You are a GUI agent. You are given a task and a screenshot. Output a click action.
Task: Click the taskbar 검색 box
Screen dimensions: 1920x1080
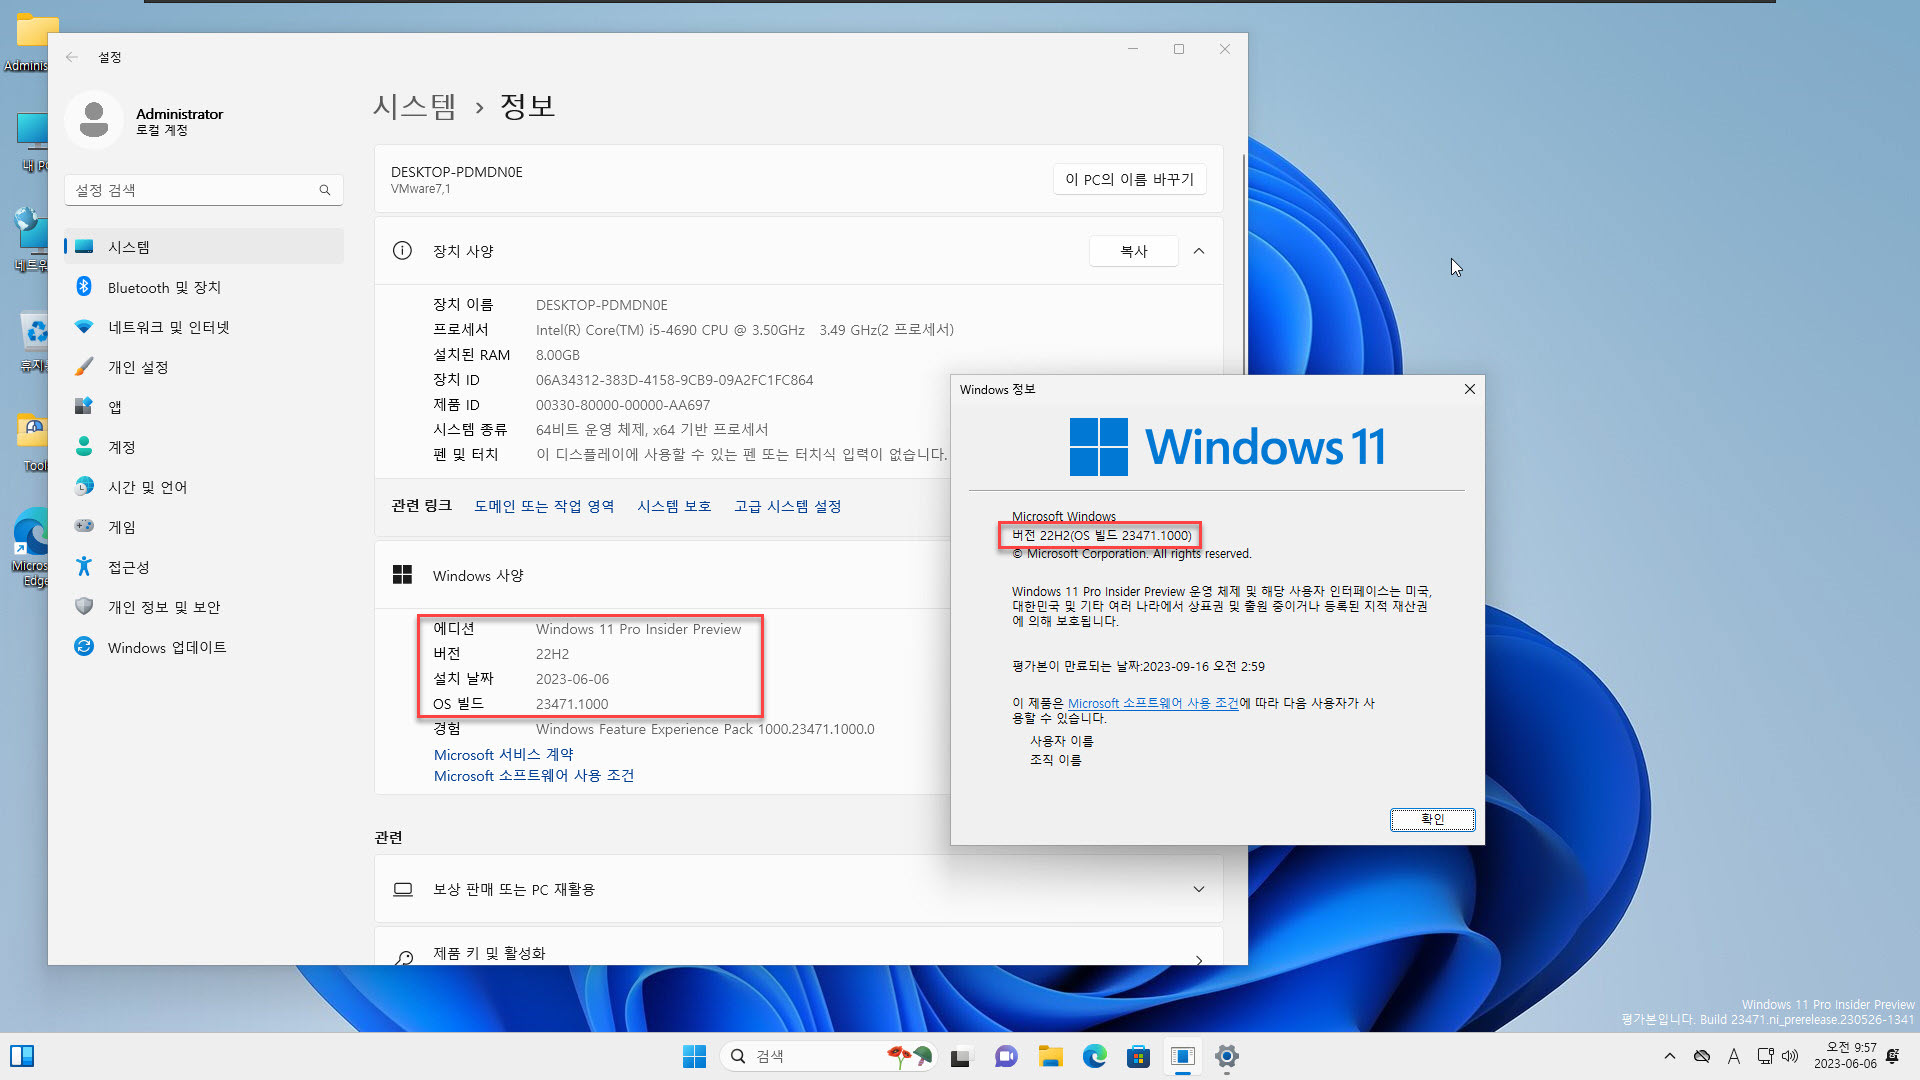point(828,1056)
